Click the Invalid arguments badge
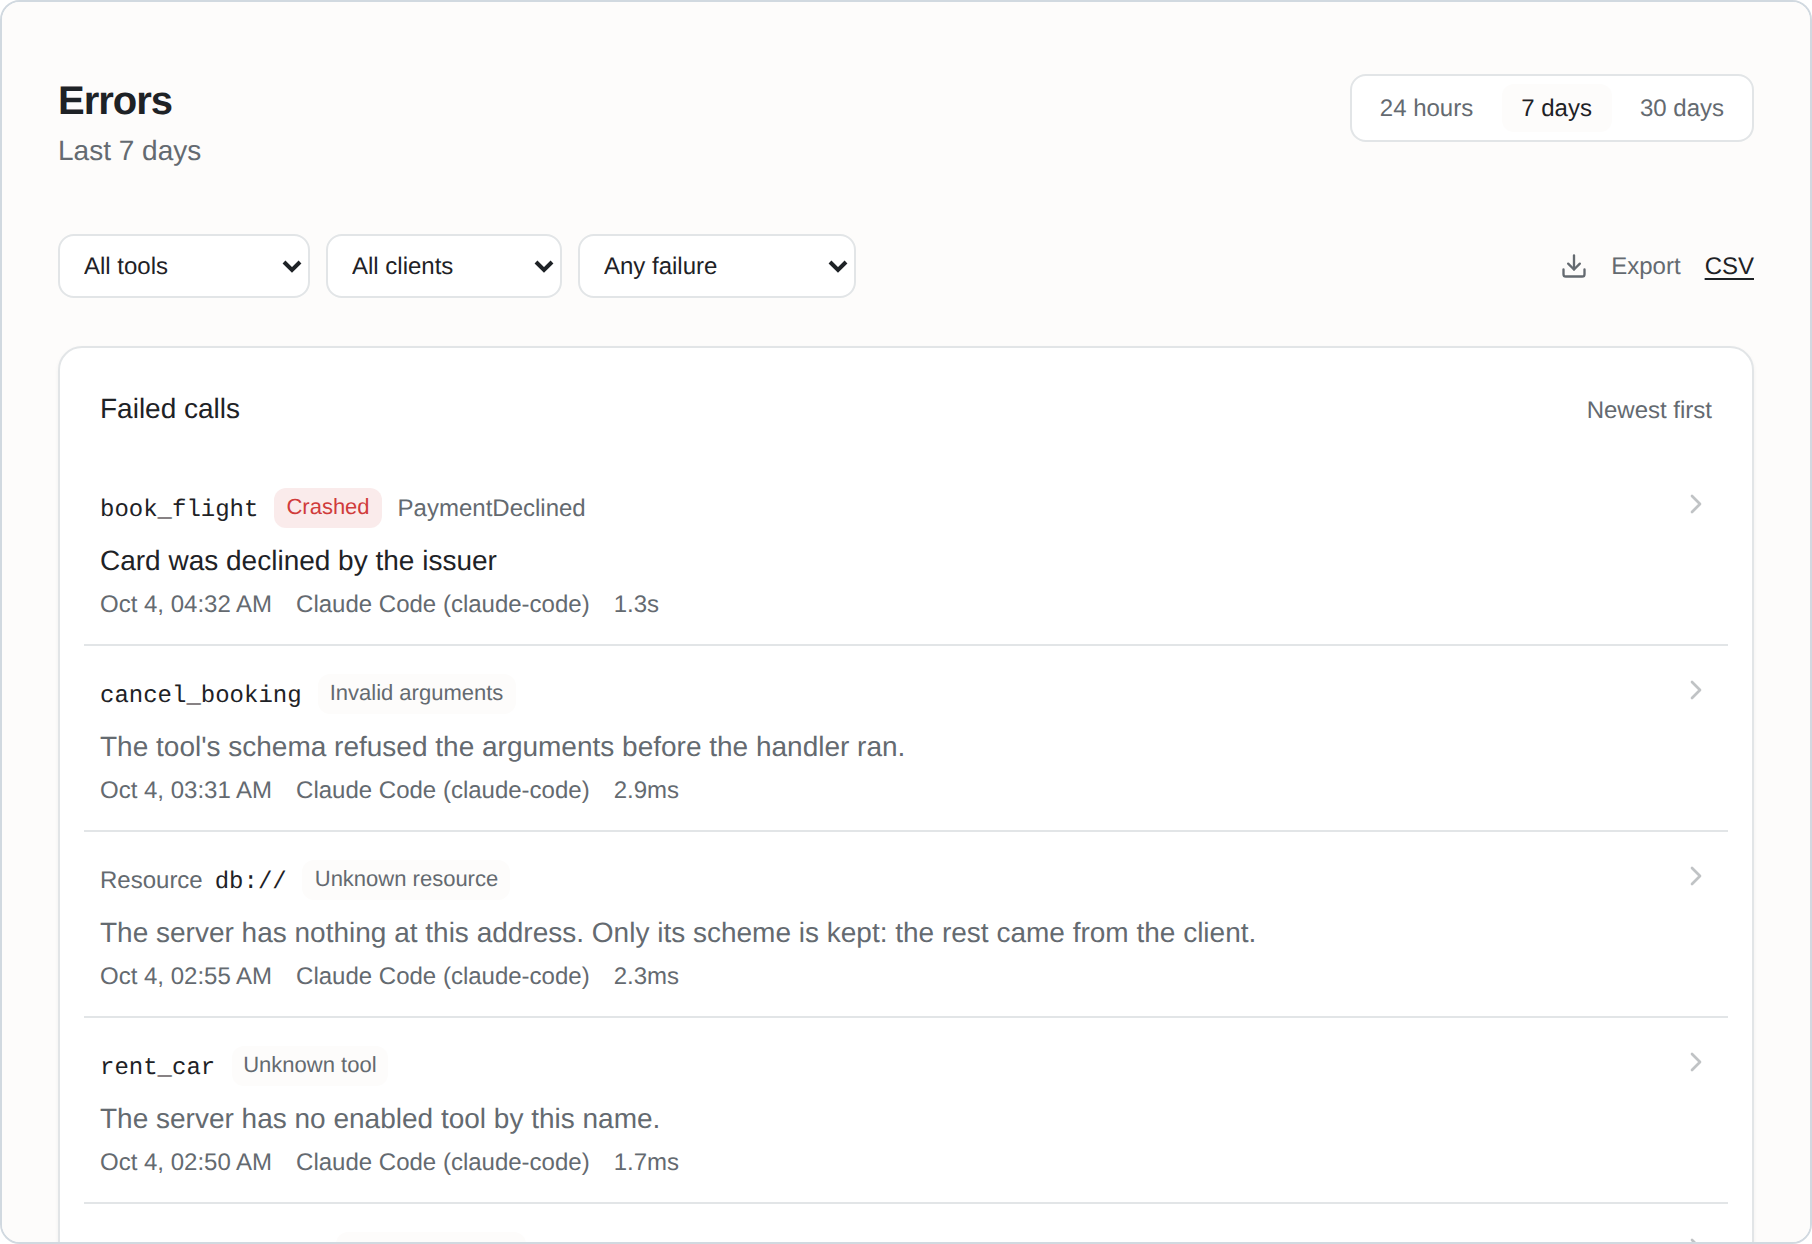This screenshot has width=1812, height=1244. (x=416, y=693)
